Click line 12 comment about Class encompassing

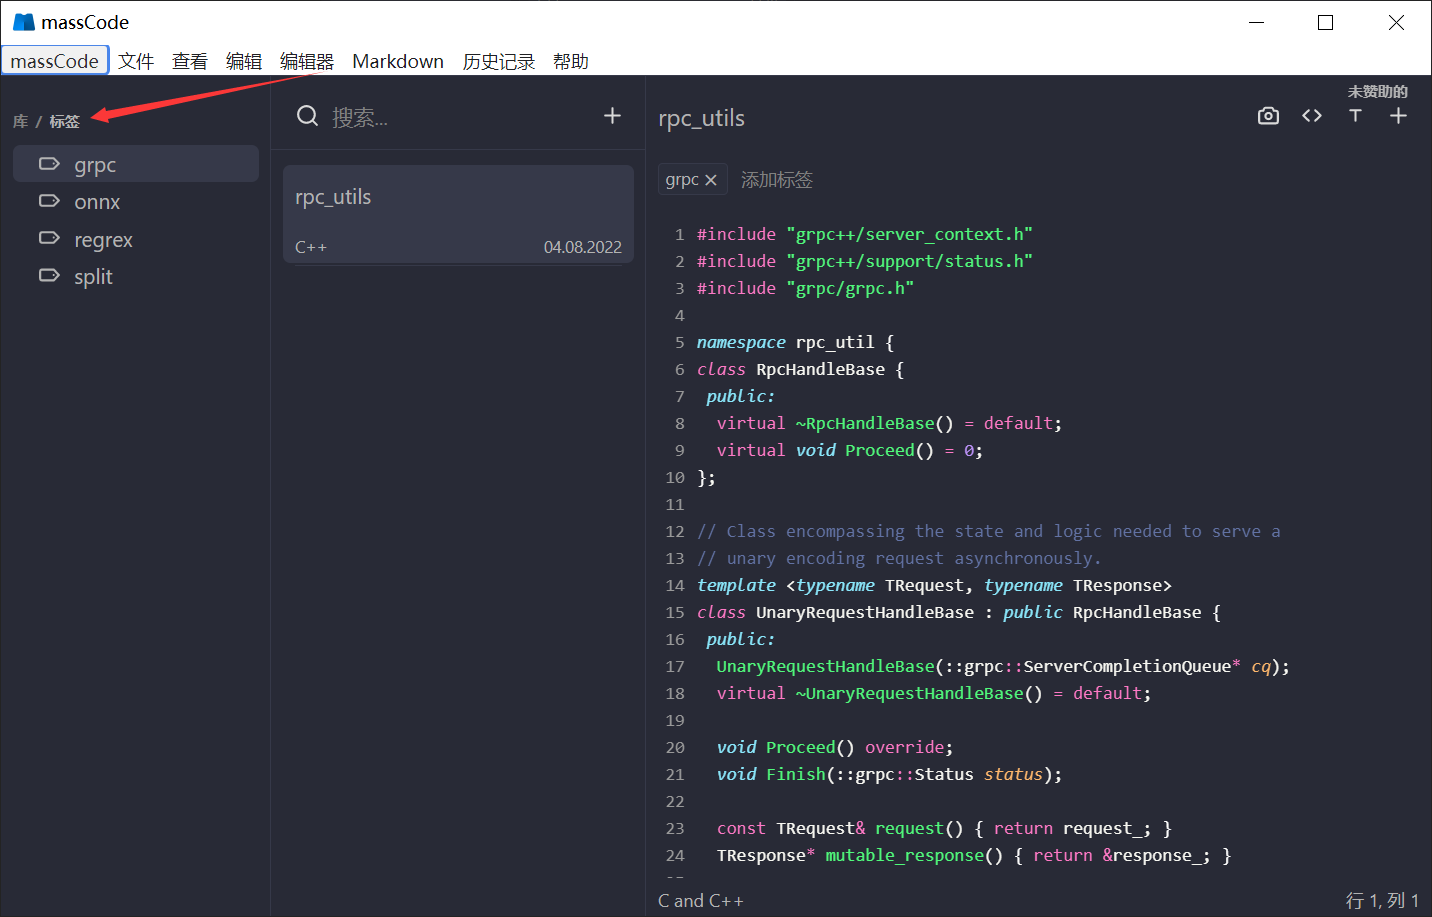point(988,531)
